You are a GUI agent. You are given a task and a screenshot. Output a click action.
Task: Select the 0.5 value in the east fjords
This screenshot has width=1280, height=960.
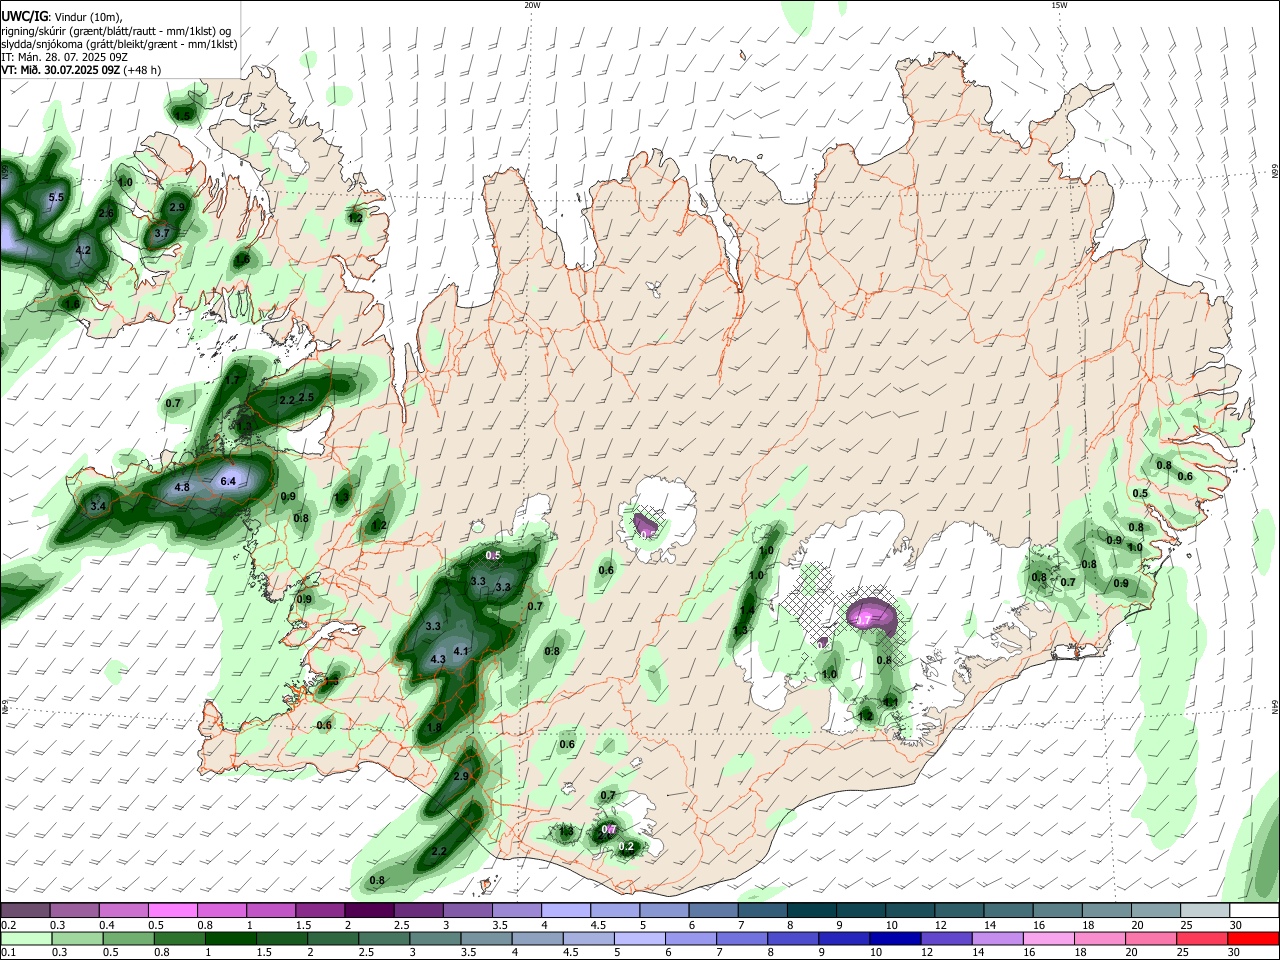pos(1140,493)
